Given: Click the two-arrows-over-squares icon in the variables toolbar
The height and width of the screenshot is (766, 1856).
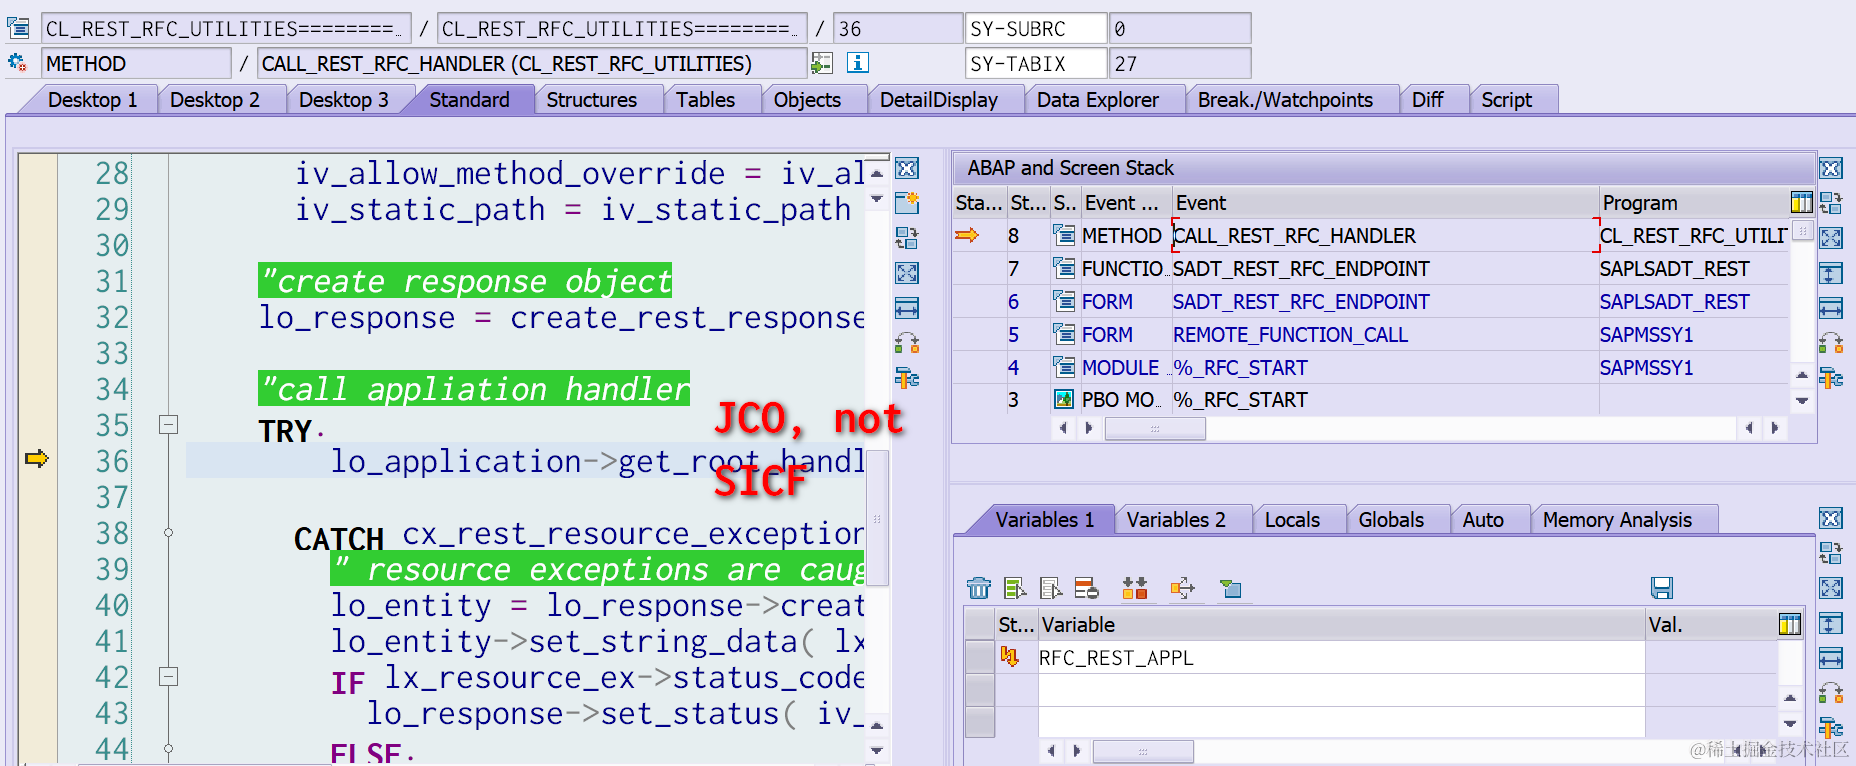Looking at the screenshot, I should [x=1135, y=588].
